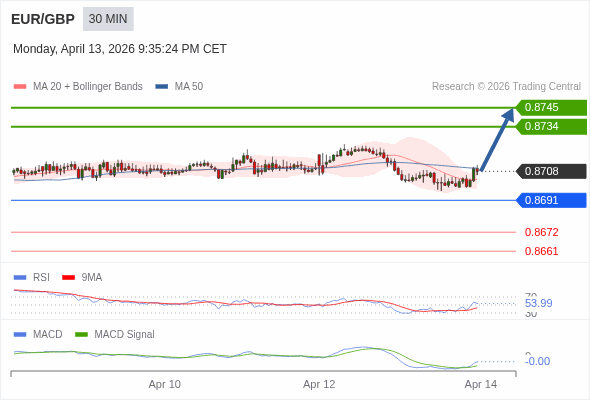
Task: Click 'Research © 2026 Trading Central' credit
Action: point(506,87)
